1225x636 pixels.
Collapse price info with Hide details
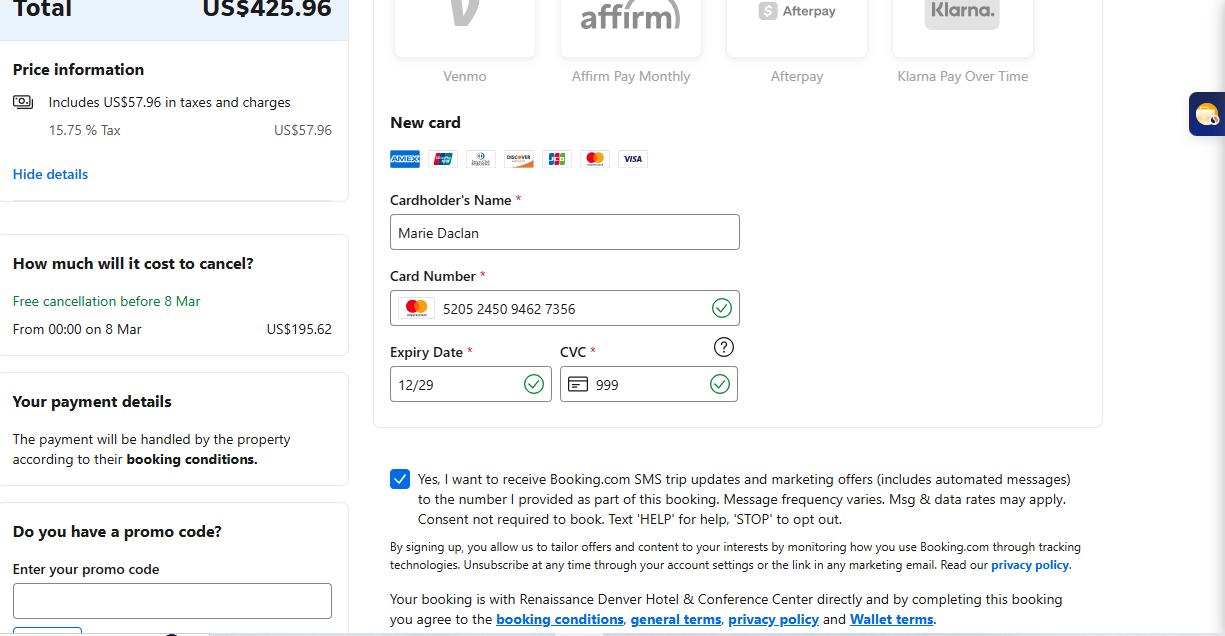[x=50, y=174]
